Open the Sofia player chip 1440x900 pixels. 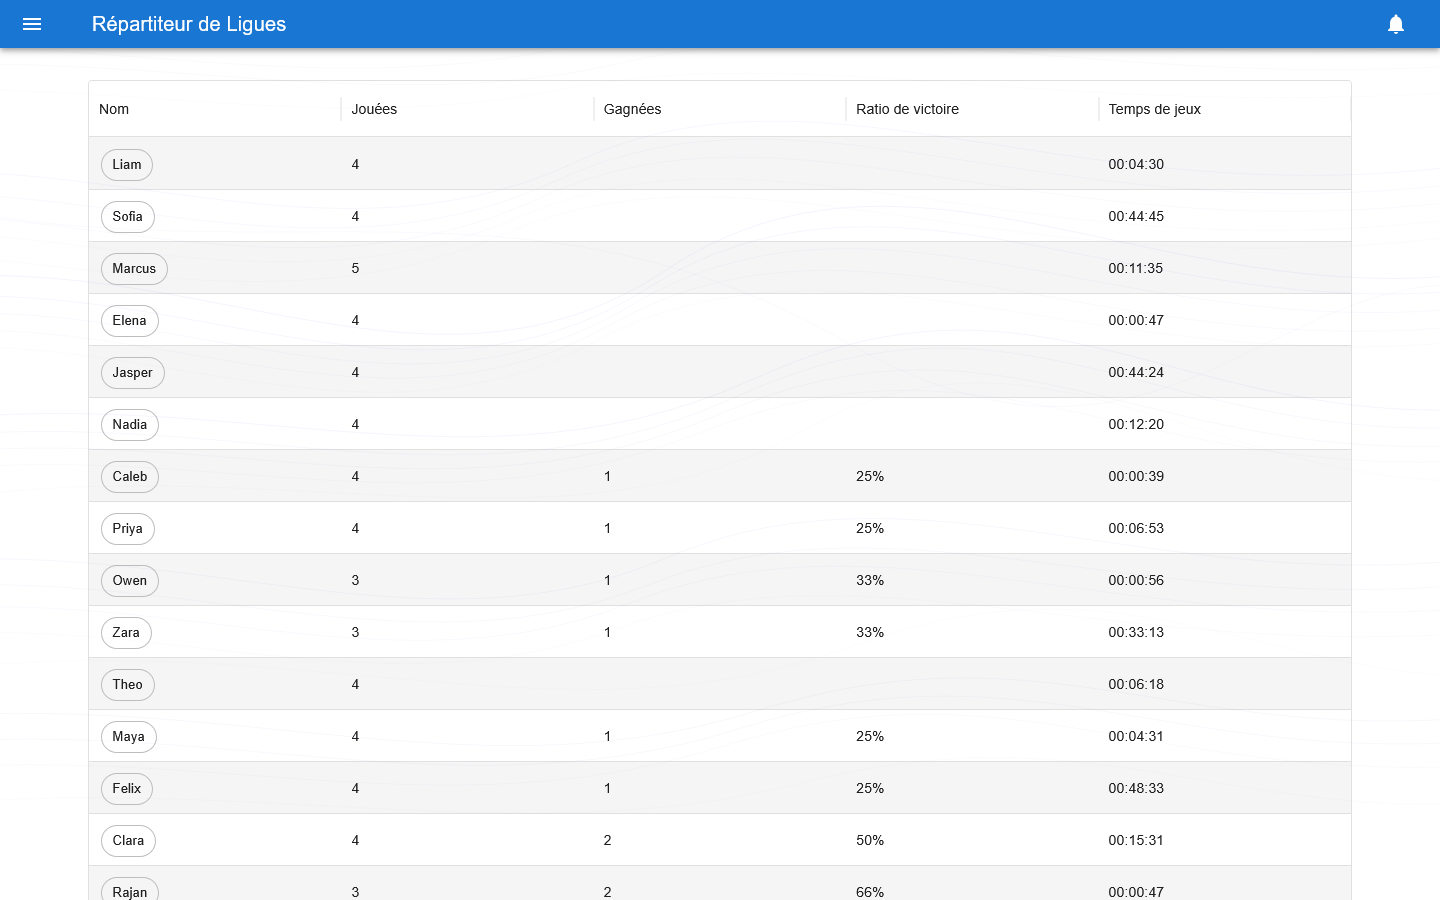(x=128, y=217)
